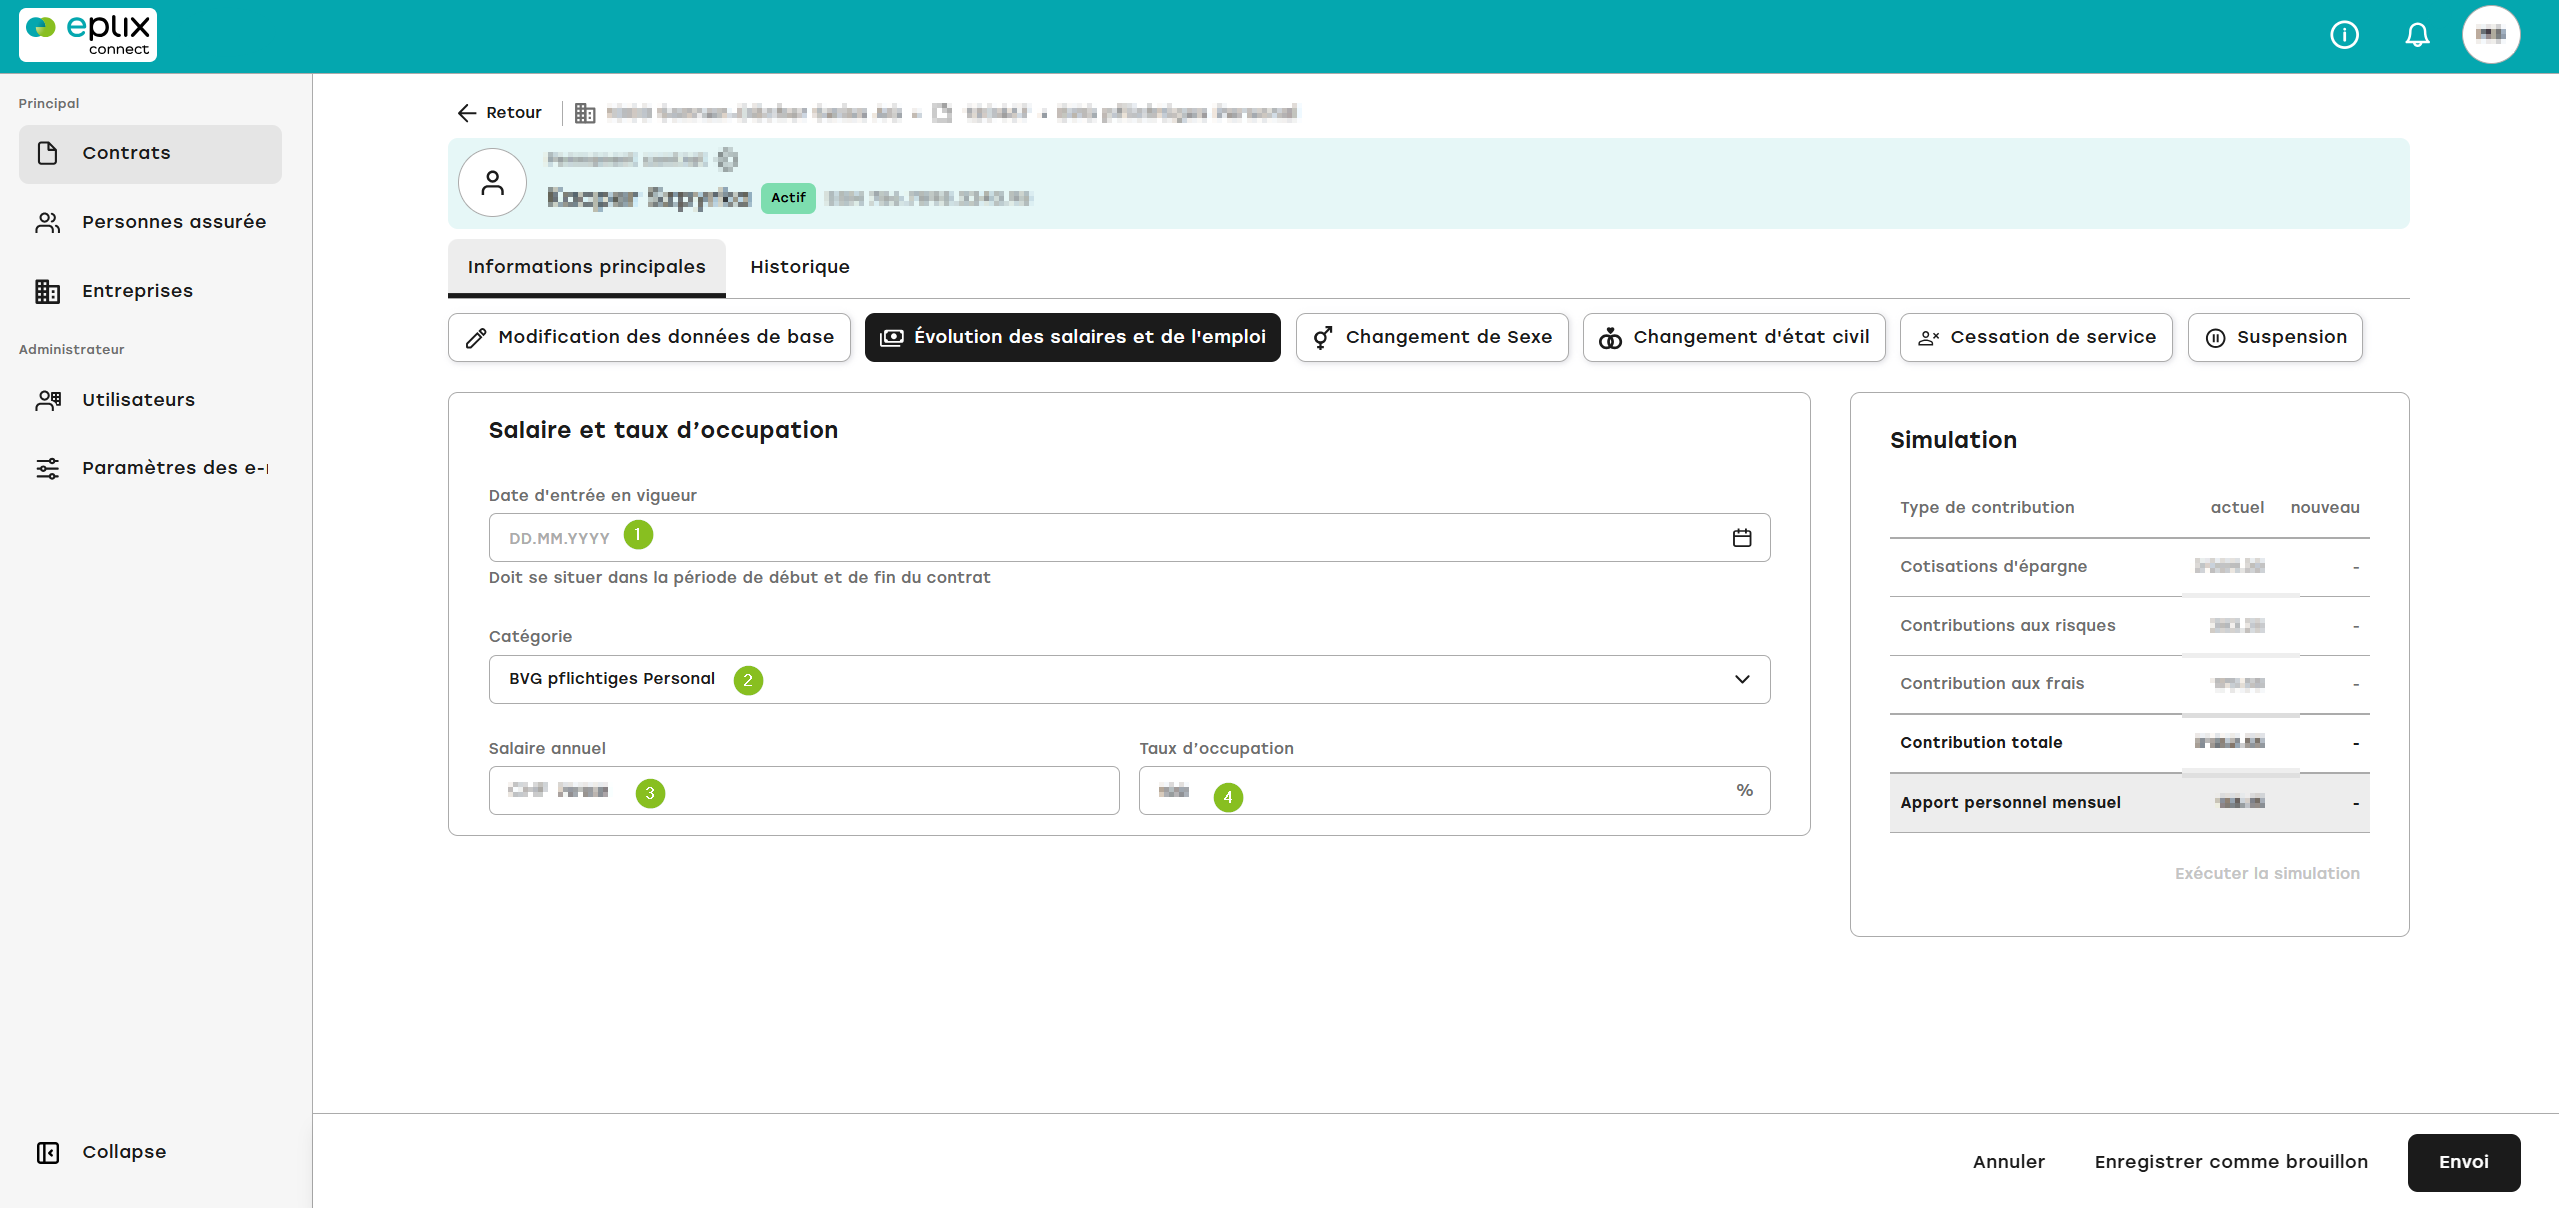This screenshot has width=2559, height=1208.
Task: Open the Catégorie dropdown
Action: tap(1129, 680)
